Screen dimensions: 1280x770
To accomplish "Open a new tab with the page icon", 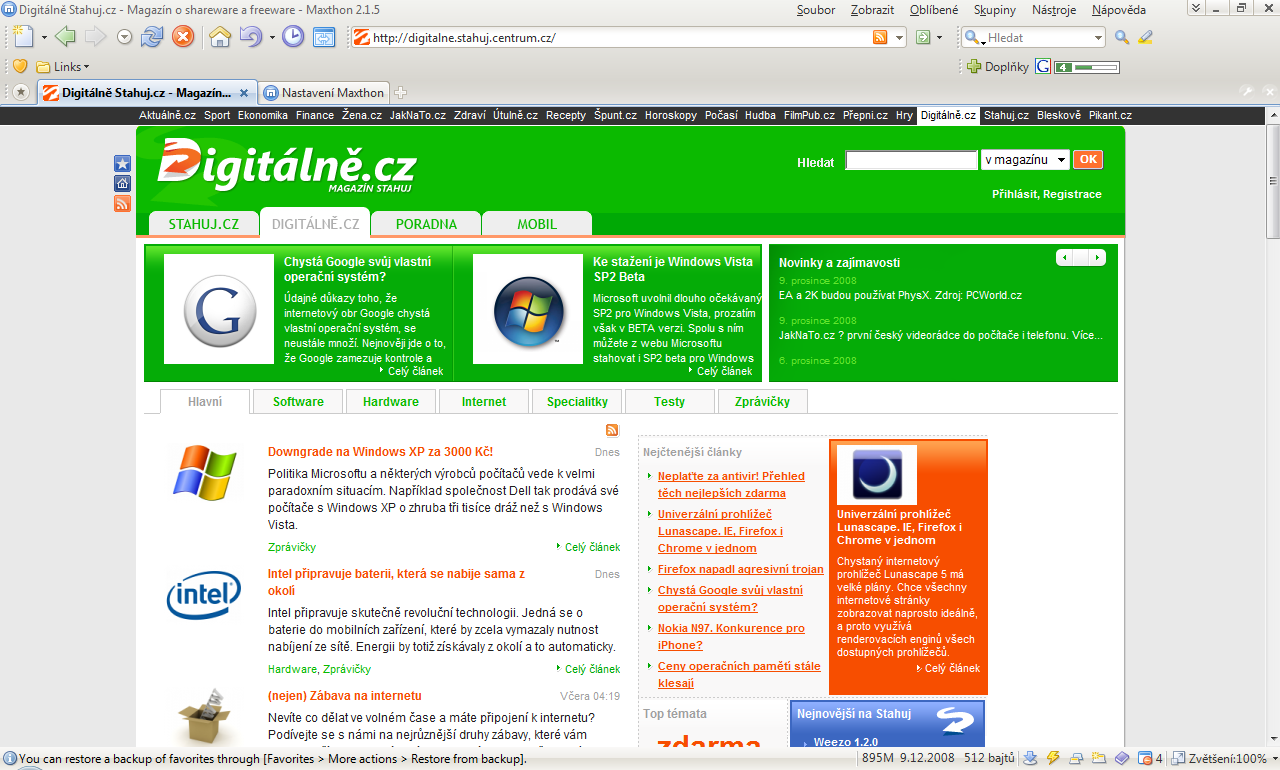I will pyautogui.click(x=25, y=37).
